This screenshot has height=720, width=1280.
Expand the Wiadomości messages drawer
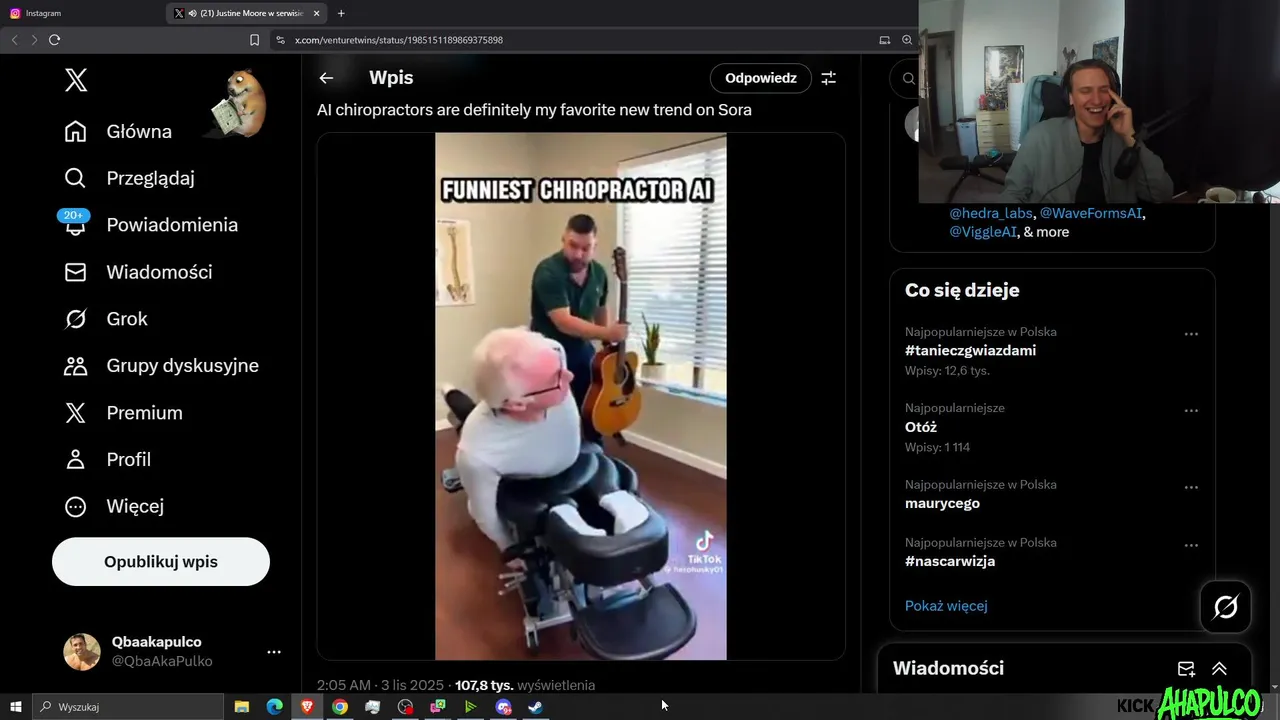coord(1219,669)
